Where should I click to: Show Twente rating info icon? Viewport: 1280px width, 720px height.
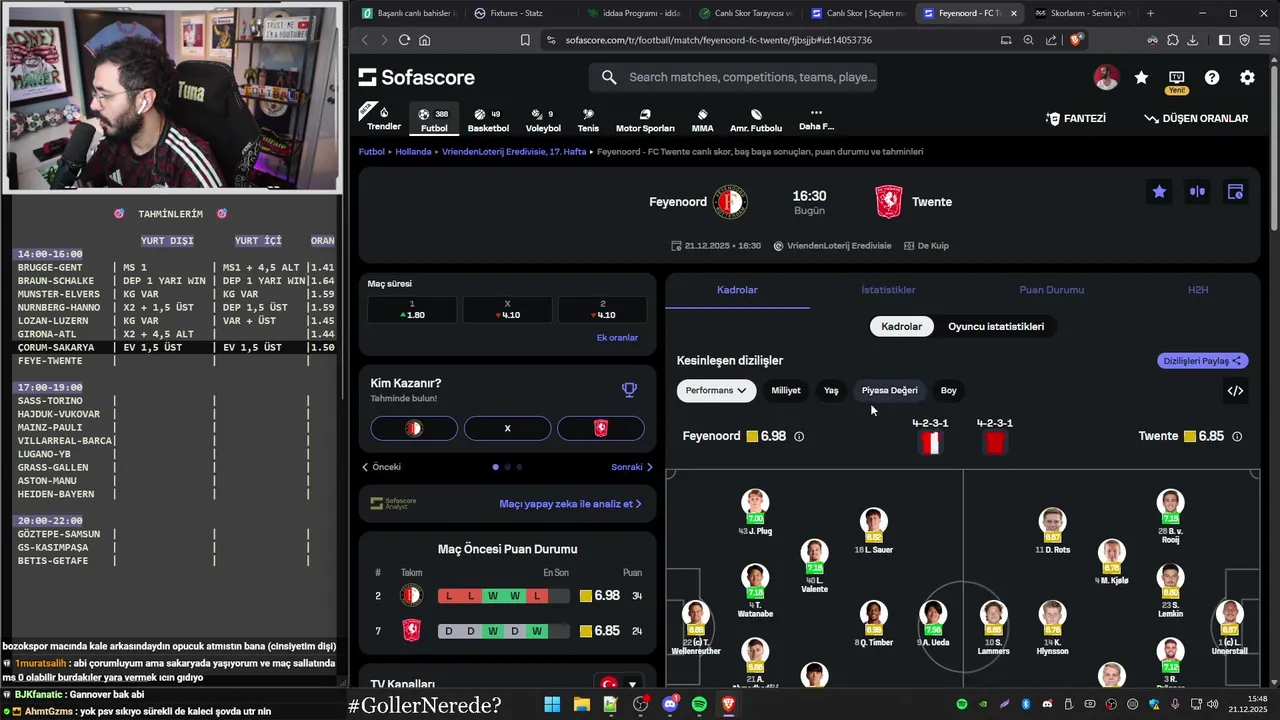[1237, 436]
